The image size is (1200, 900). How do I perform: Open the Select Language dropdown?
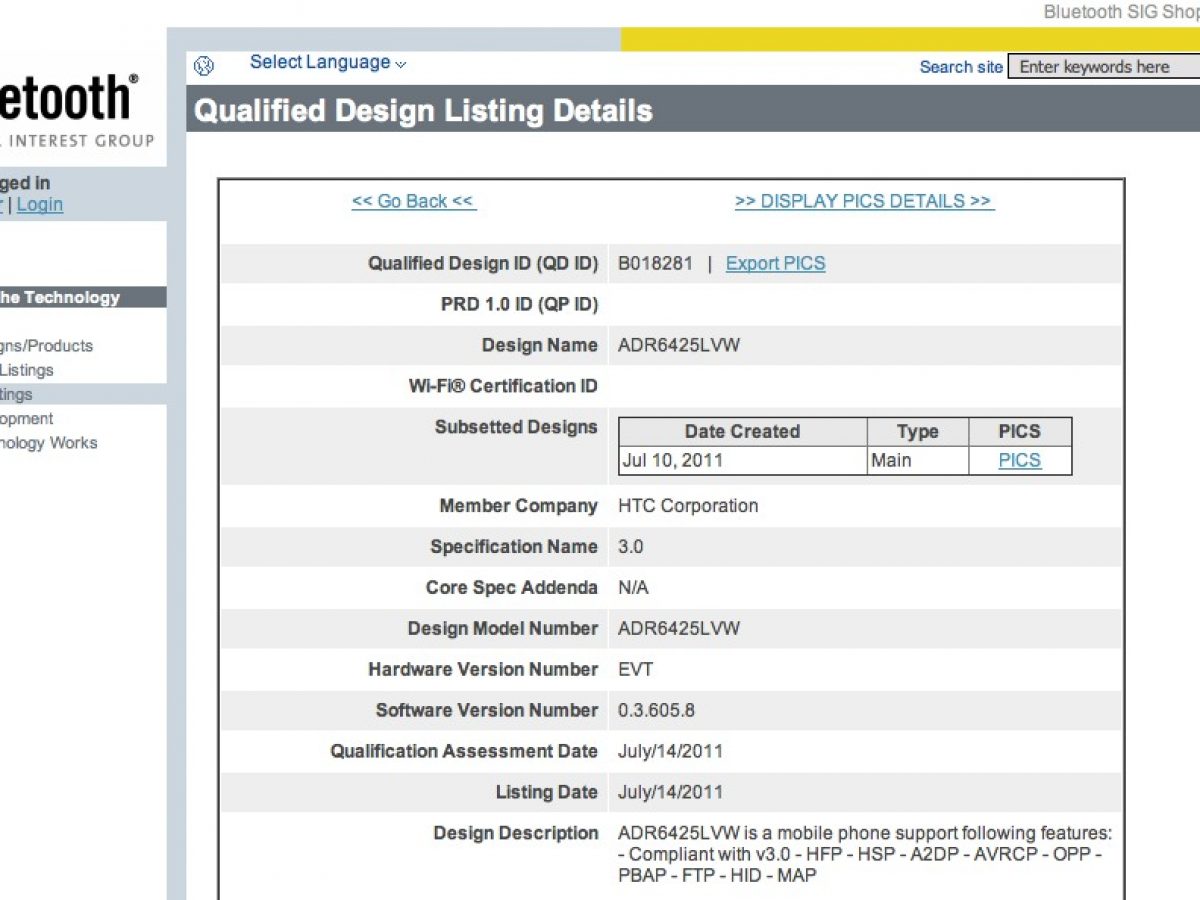point(327,62)
